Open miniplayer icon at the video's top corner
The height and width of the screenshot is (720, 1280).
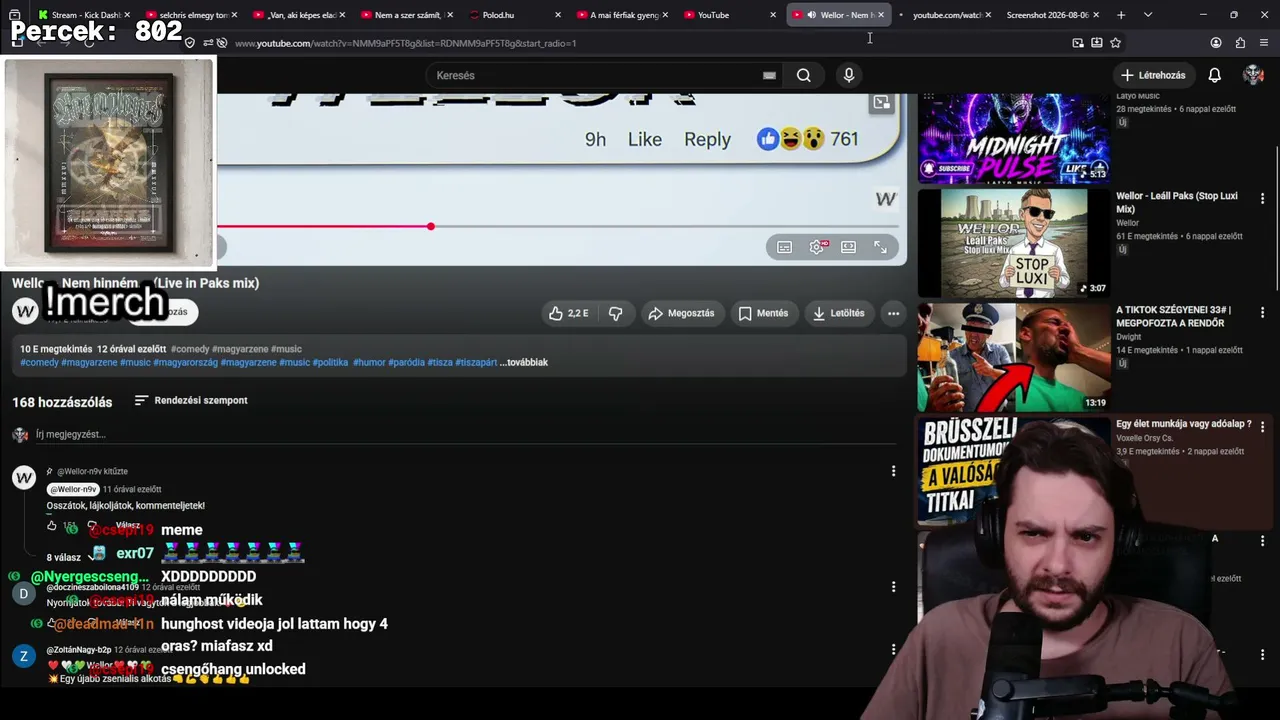881,103
